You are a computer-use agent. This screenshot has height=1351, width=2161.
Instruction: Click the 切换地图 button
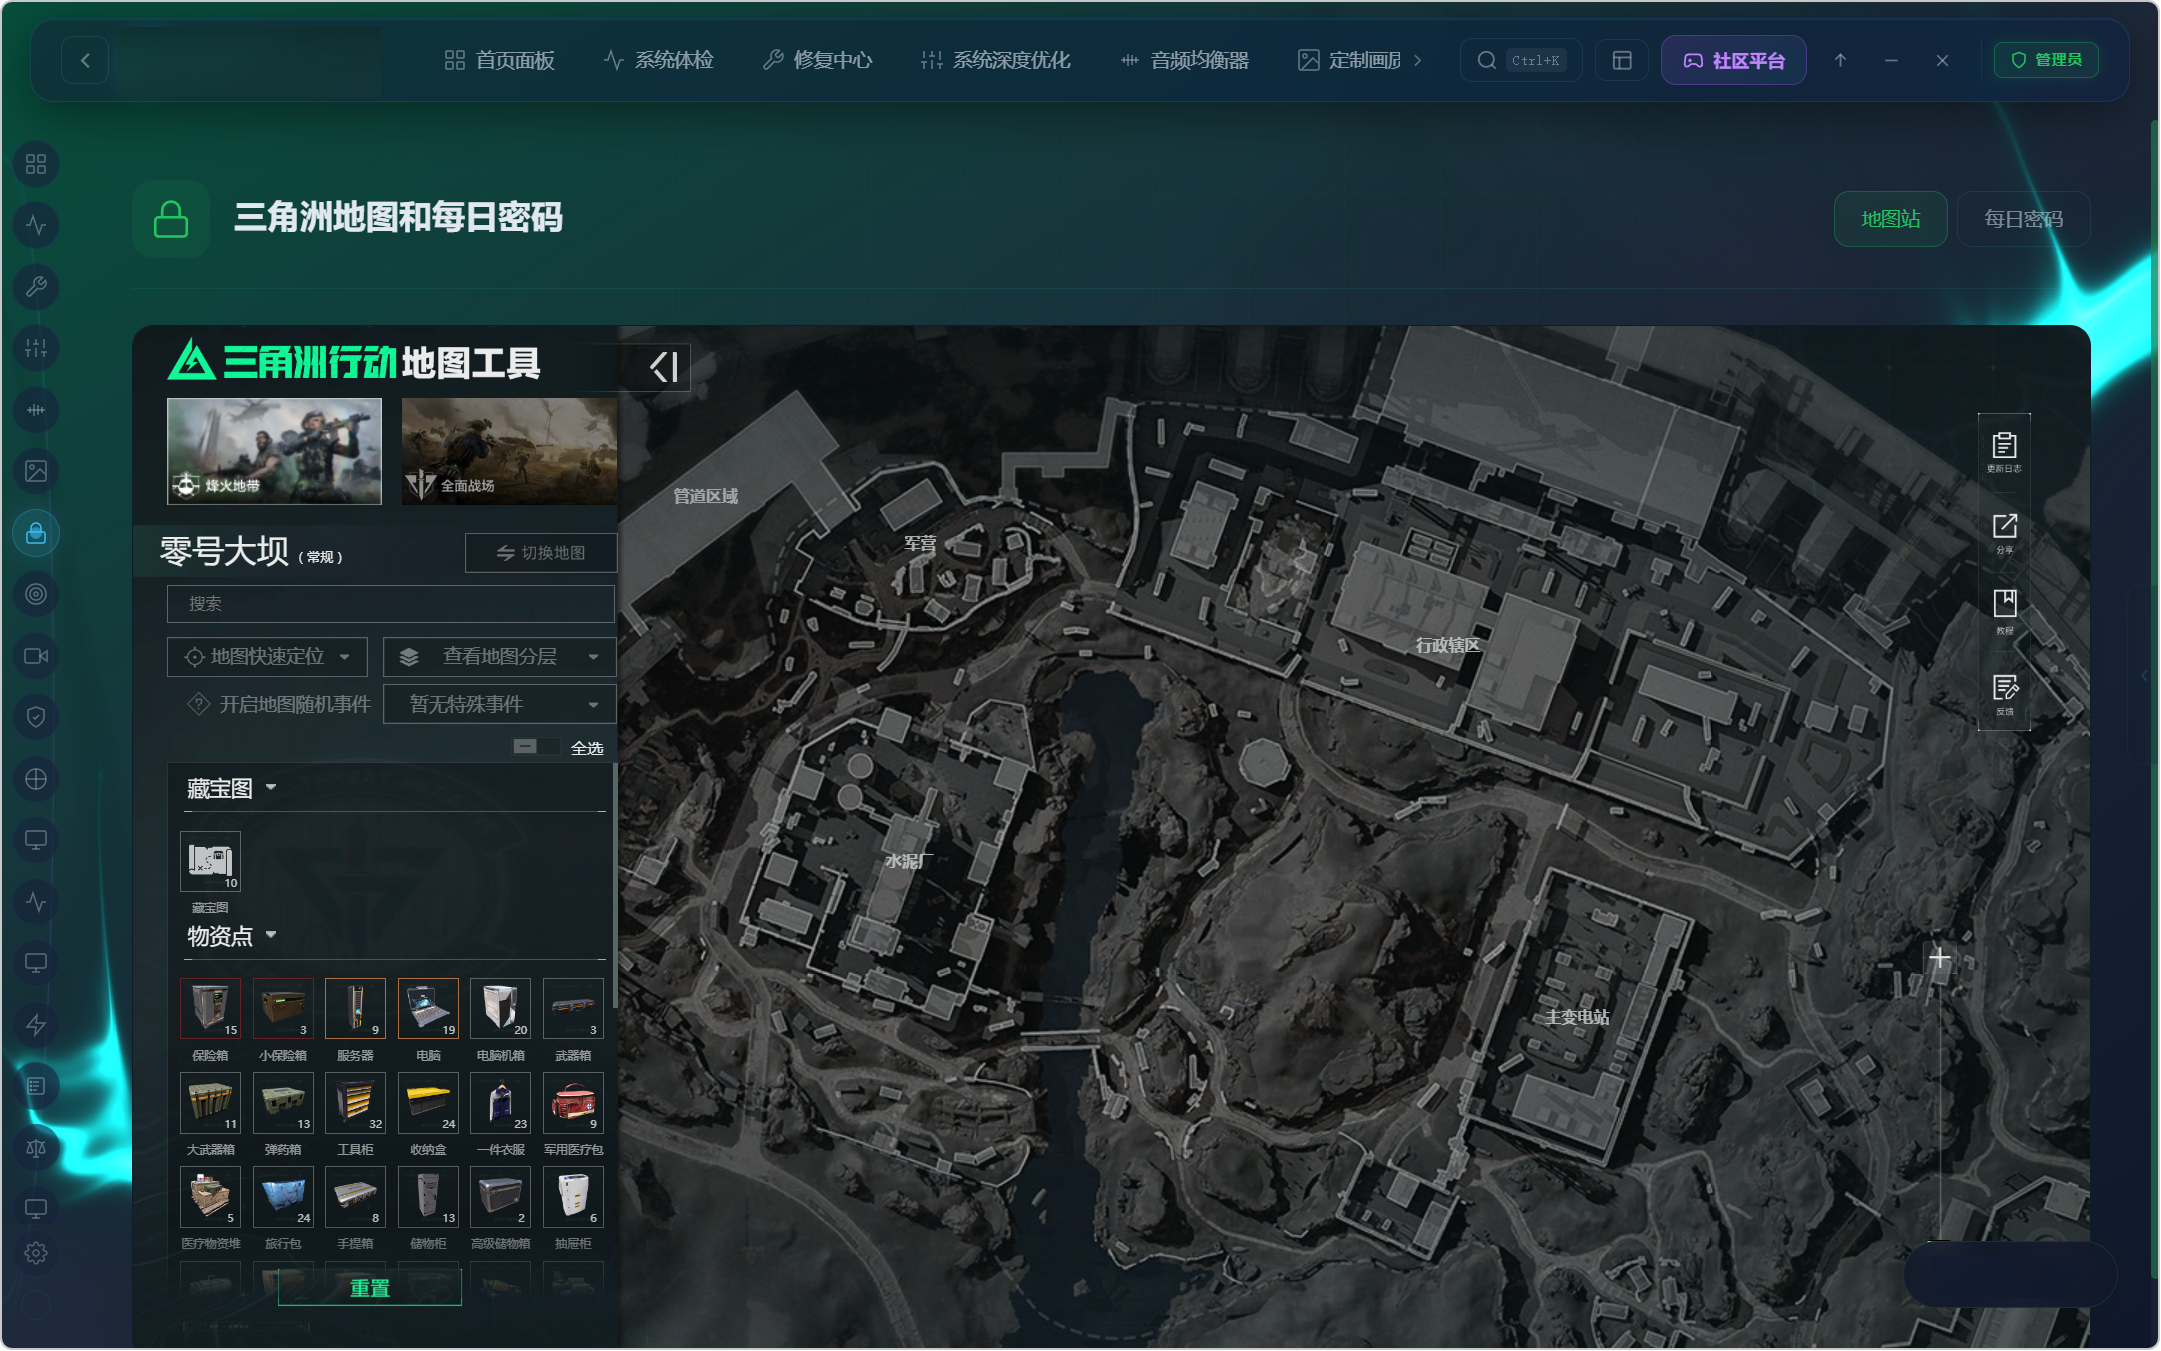click(x=541, y=553)
